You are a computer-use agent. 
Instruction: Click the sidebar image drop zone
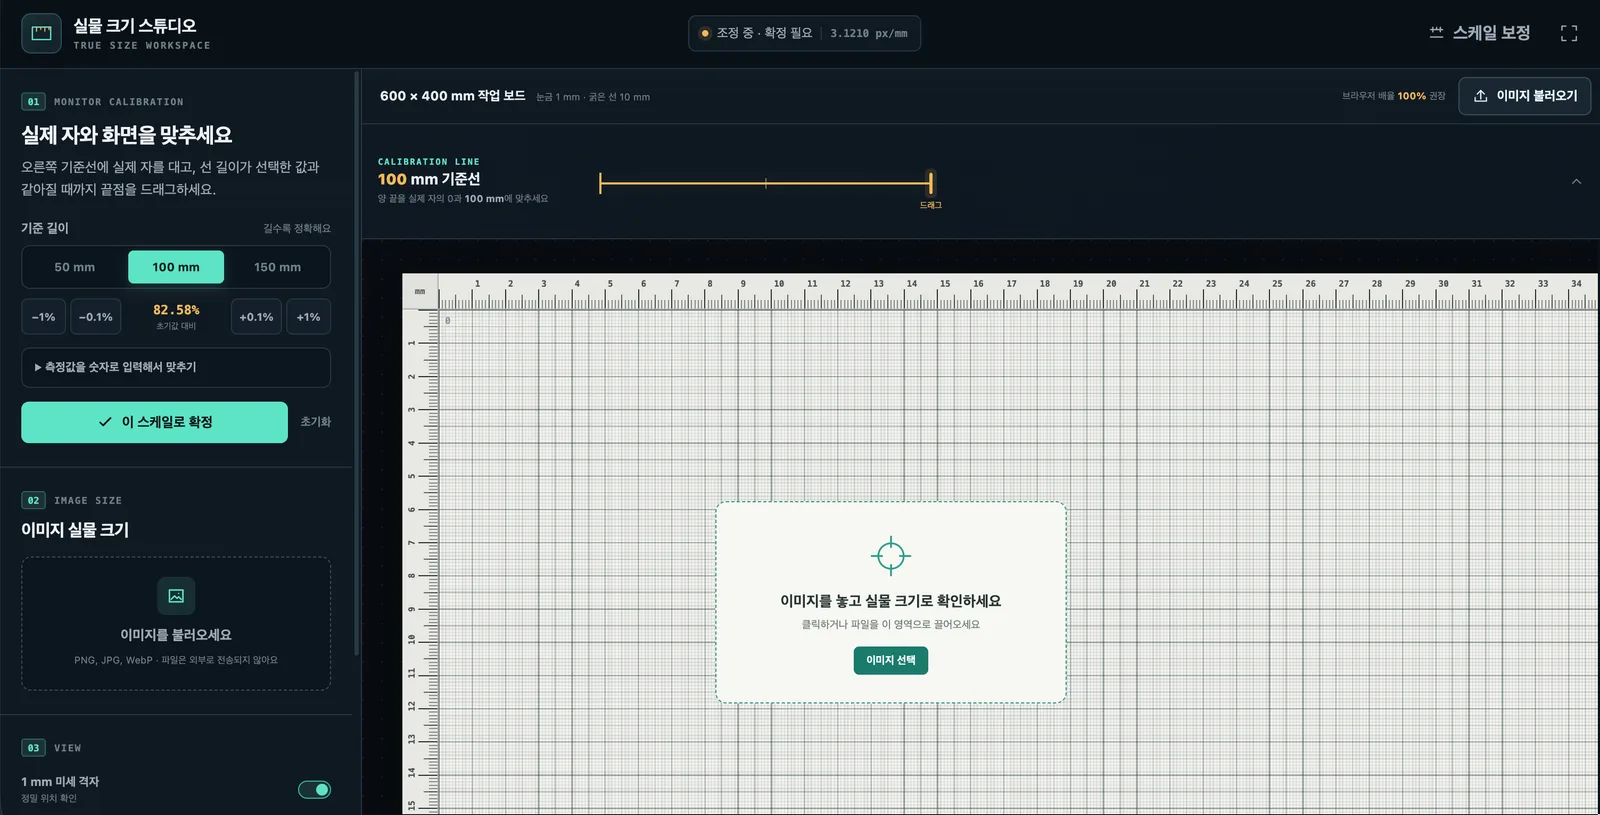(x=176, y=623)
